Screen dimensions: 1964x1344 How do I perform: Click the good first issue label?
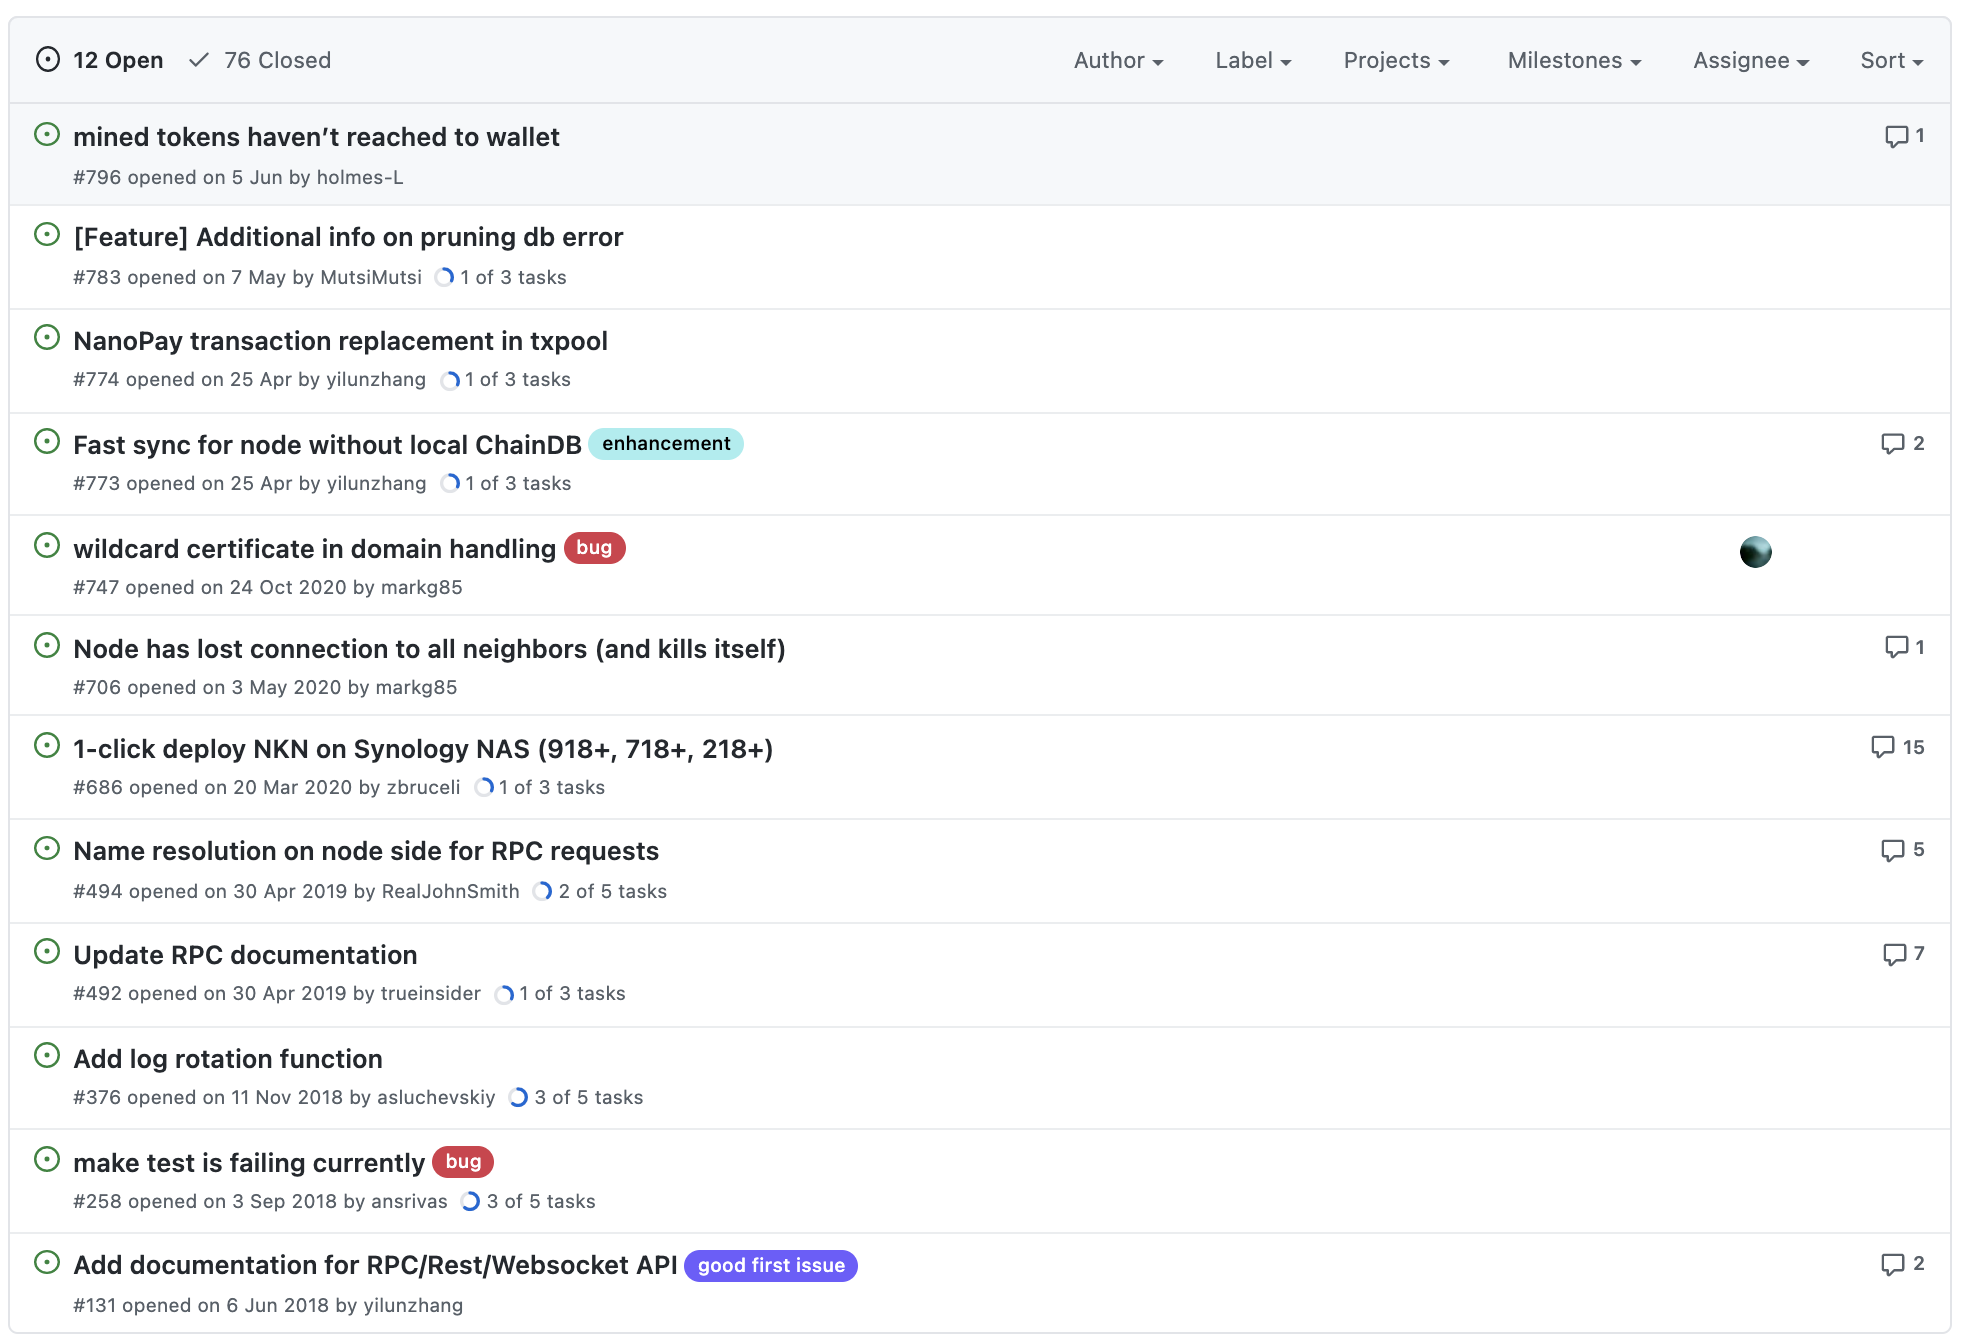pyautogui.click(x=770, y=1266)
